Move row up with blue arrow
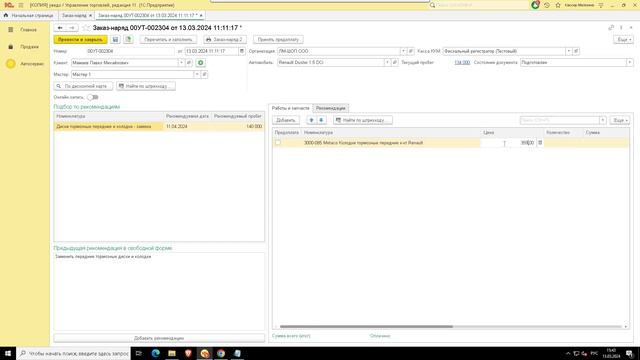Screen dimensions: 640x360 coord(311,120)
